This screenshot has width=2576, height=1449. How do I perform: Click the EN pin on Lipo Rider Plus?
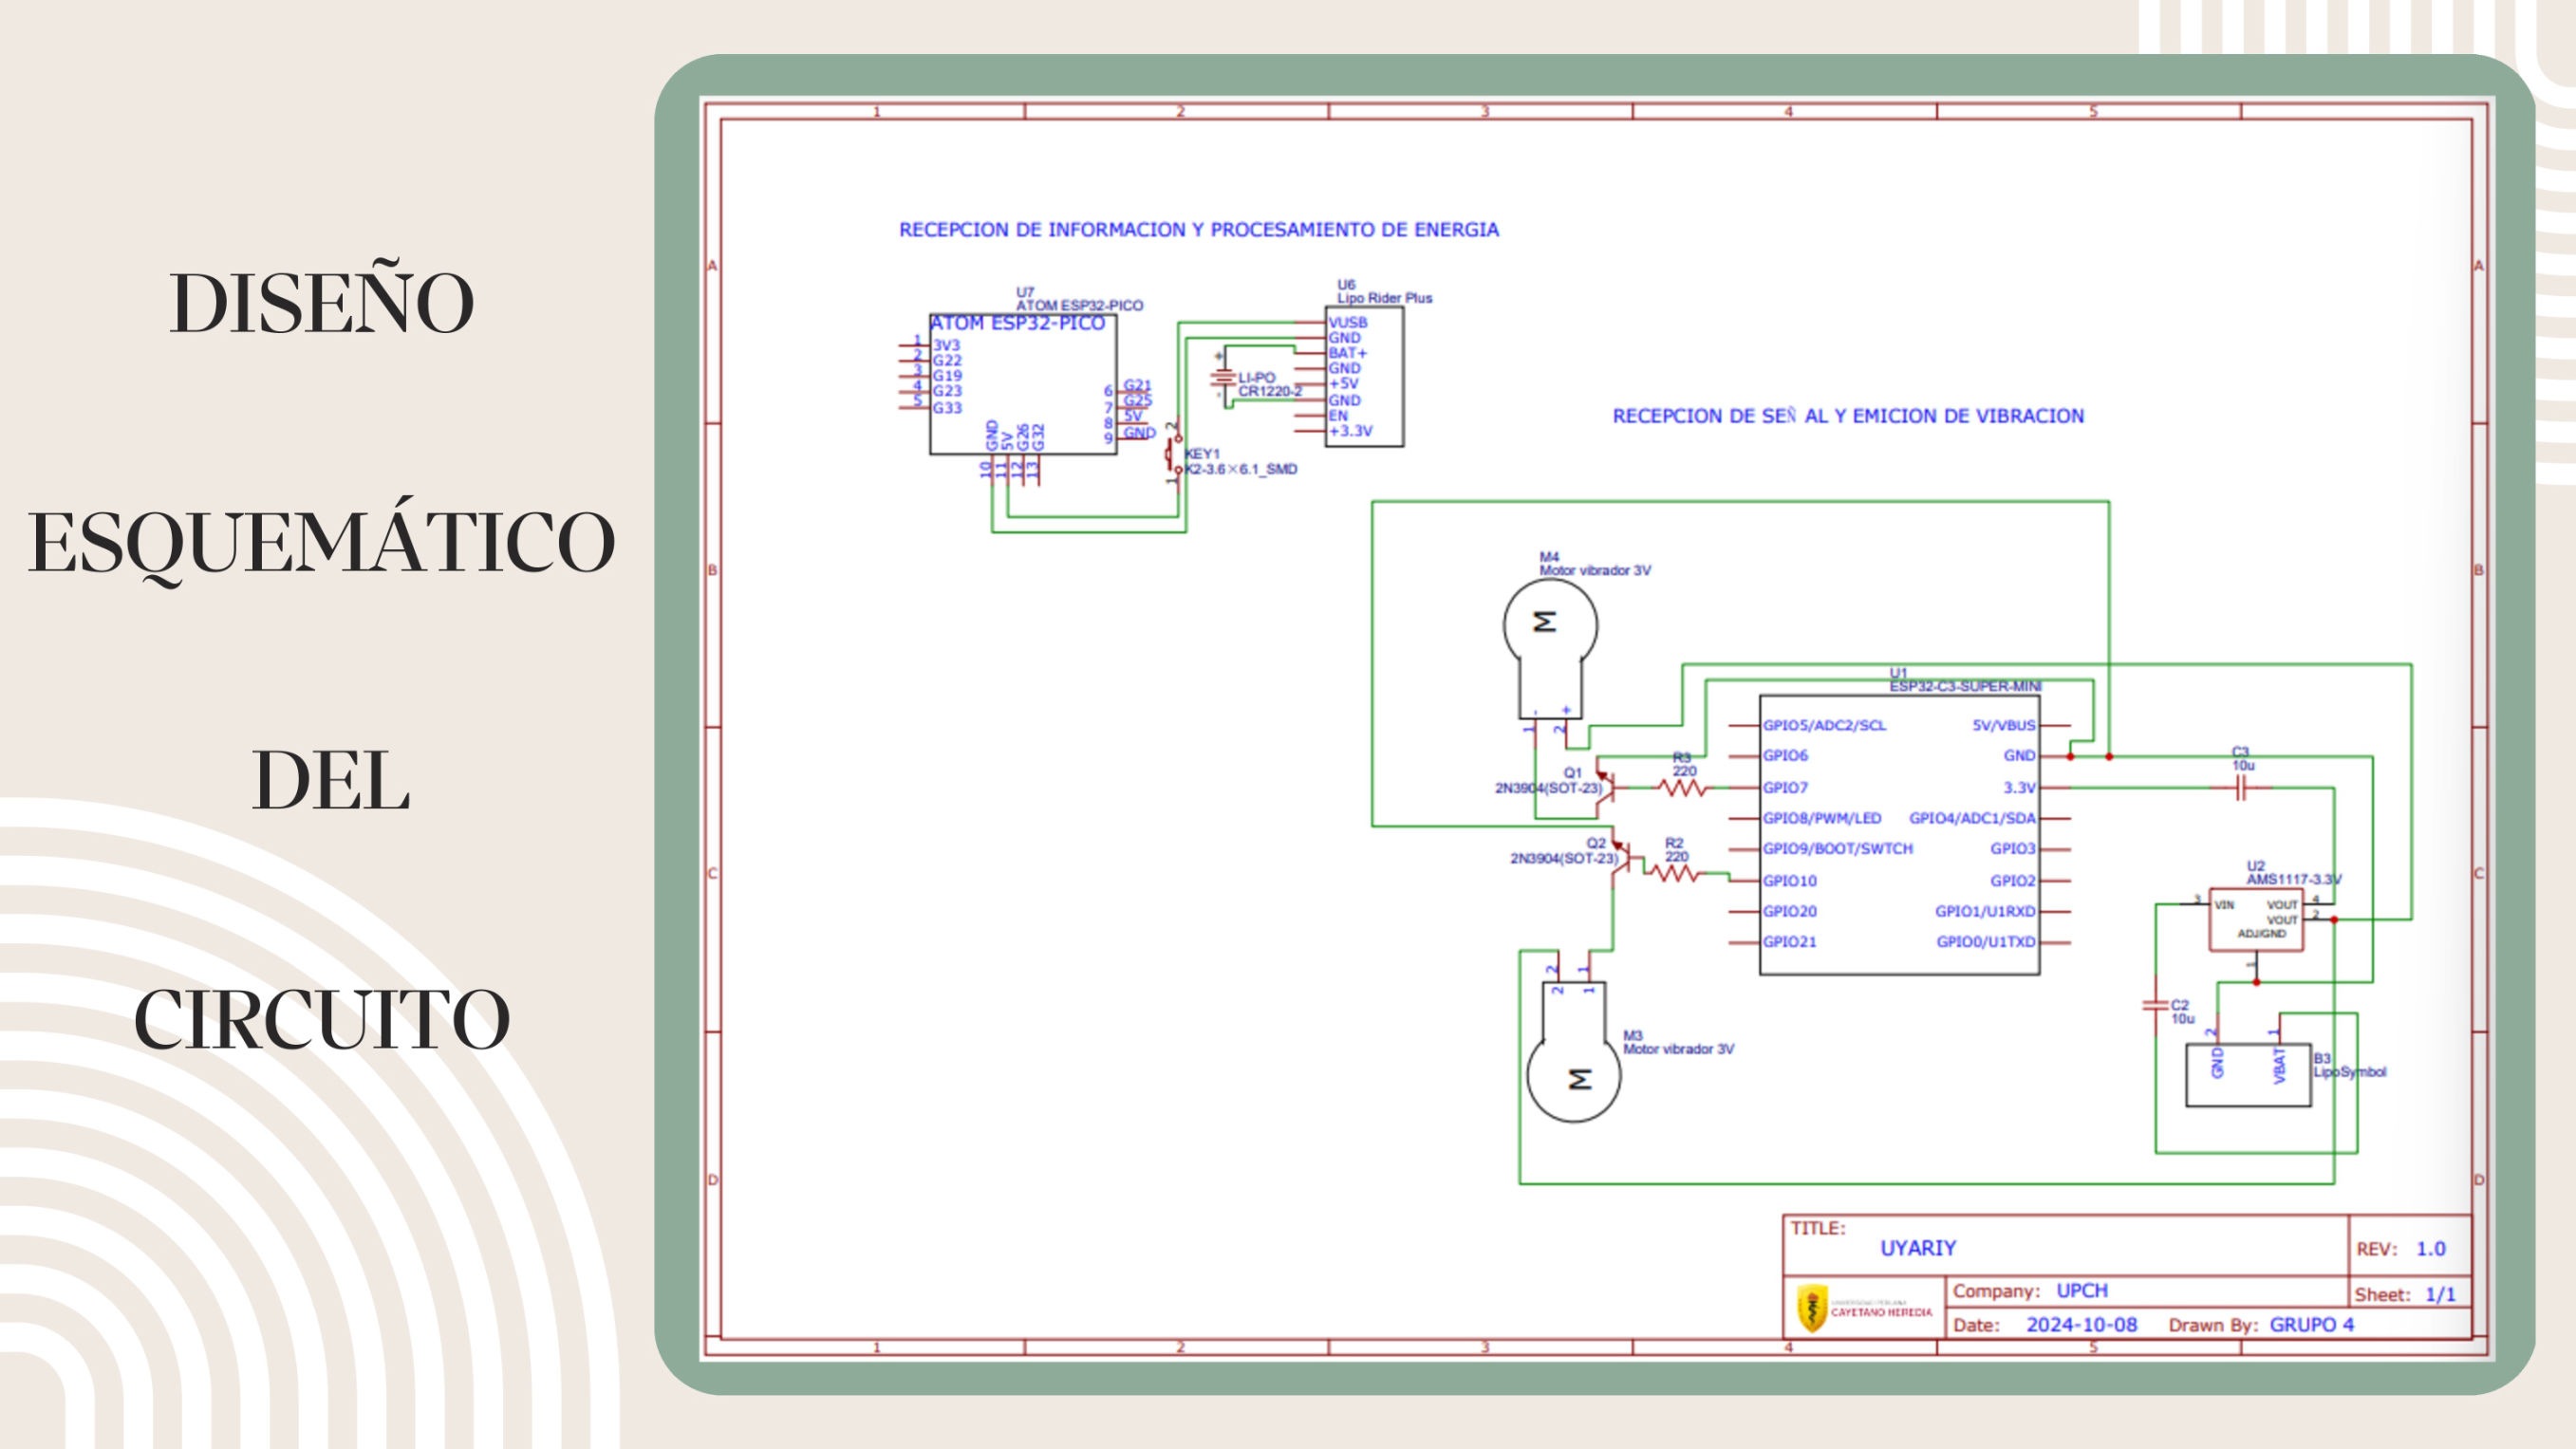click(1338, 415)
